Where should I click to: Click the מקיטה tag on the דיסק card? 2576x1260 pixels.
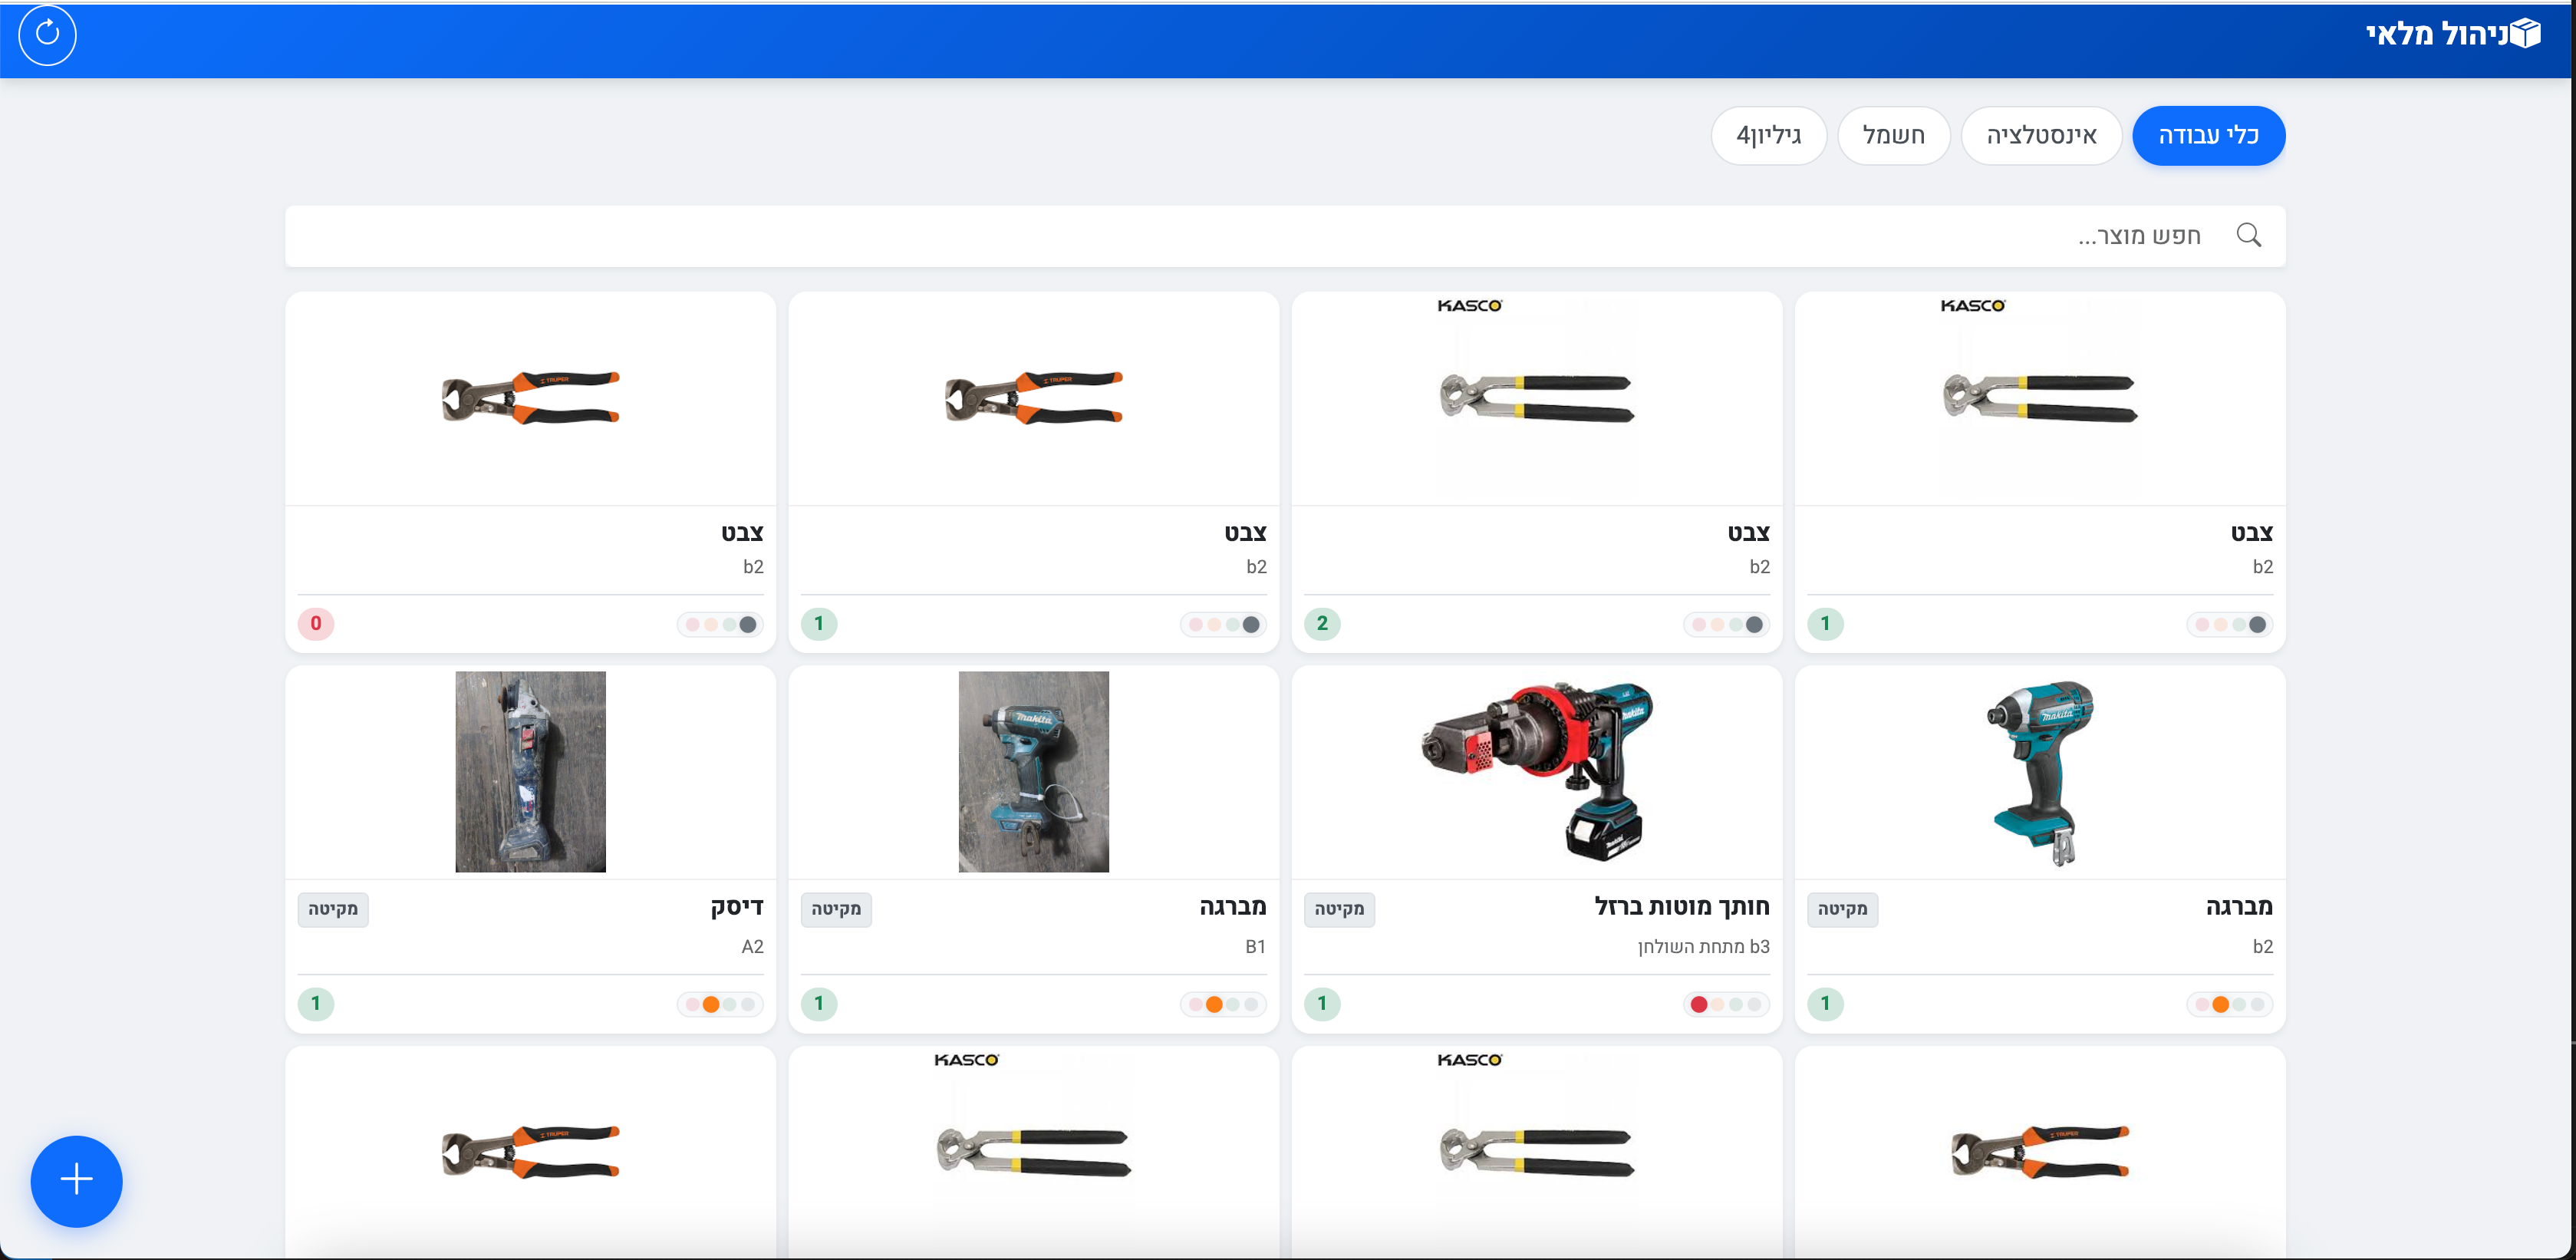click(x=333, y=909)
